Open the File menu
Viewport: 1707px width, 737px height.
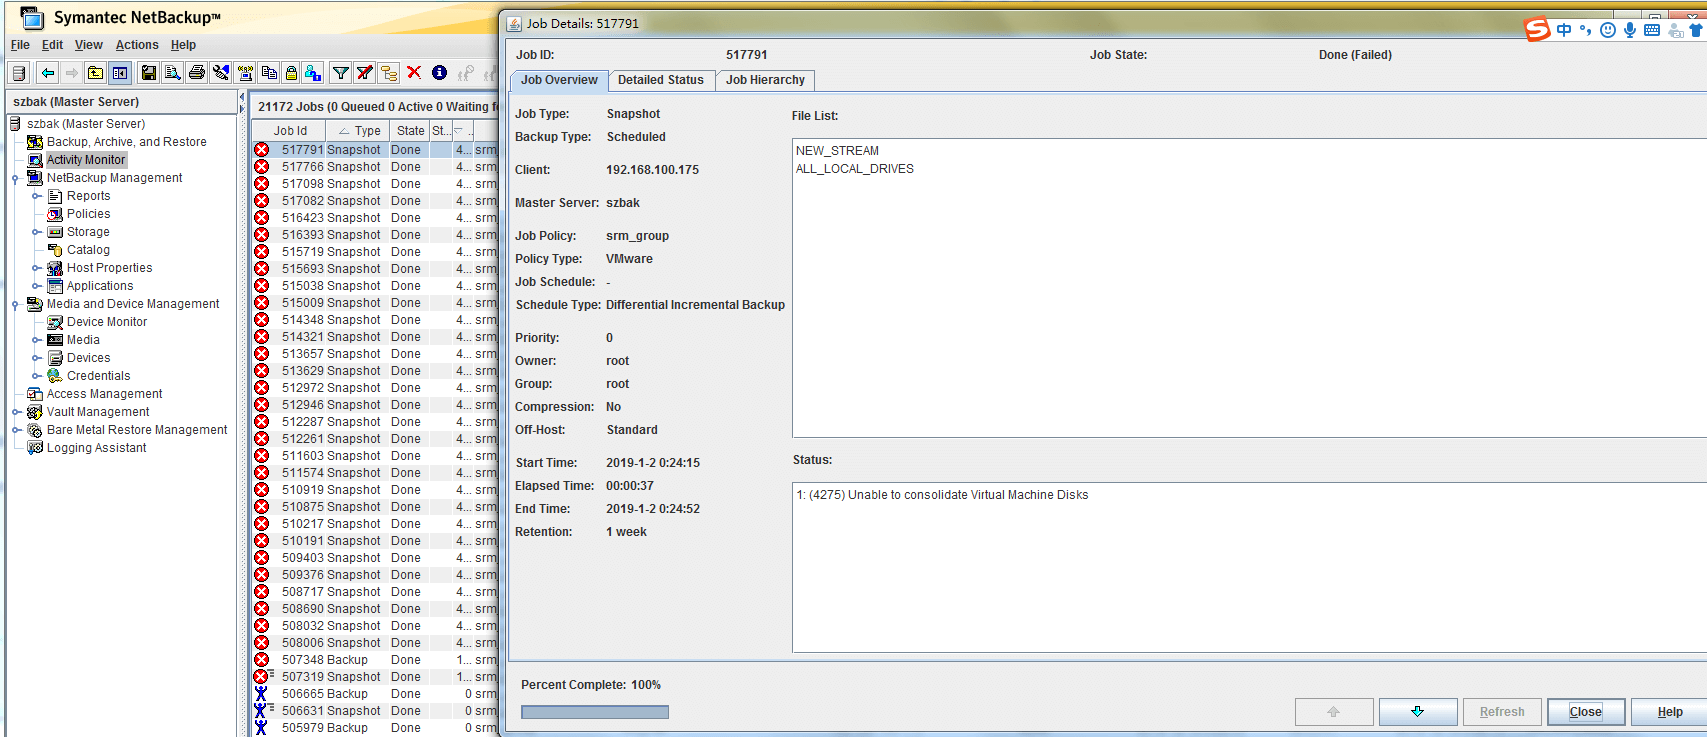coord(20,45)
